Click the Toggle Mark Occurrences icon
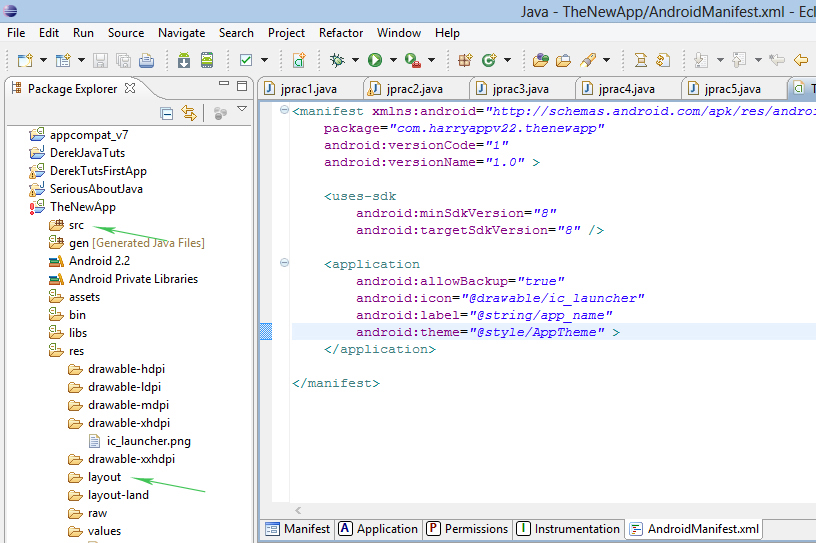 [641, 60]
